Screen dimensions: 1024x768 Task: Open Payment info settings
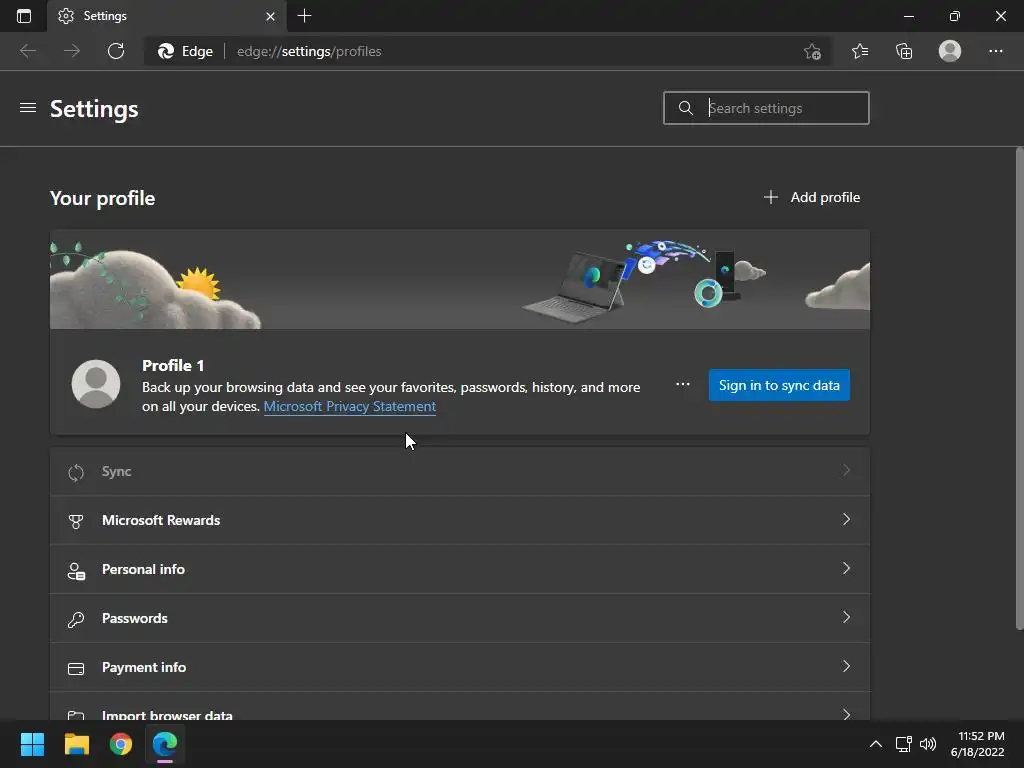(x=460, y=667)
